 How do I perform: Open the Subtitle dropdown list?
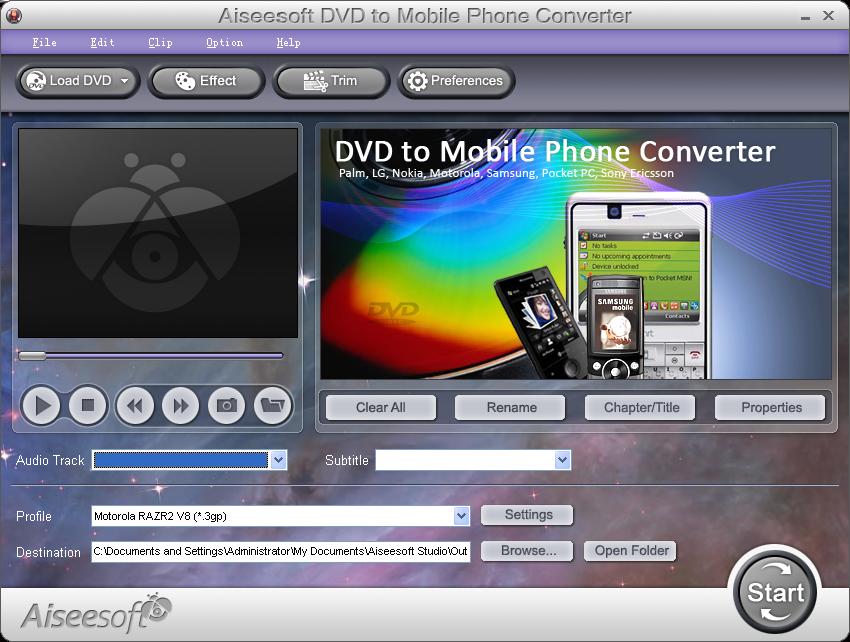562,460
